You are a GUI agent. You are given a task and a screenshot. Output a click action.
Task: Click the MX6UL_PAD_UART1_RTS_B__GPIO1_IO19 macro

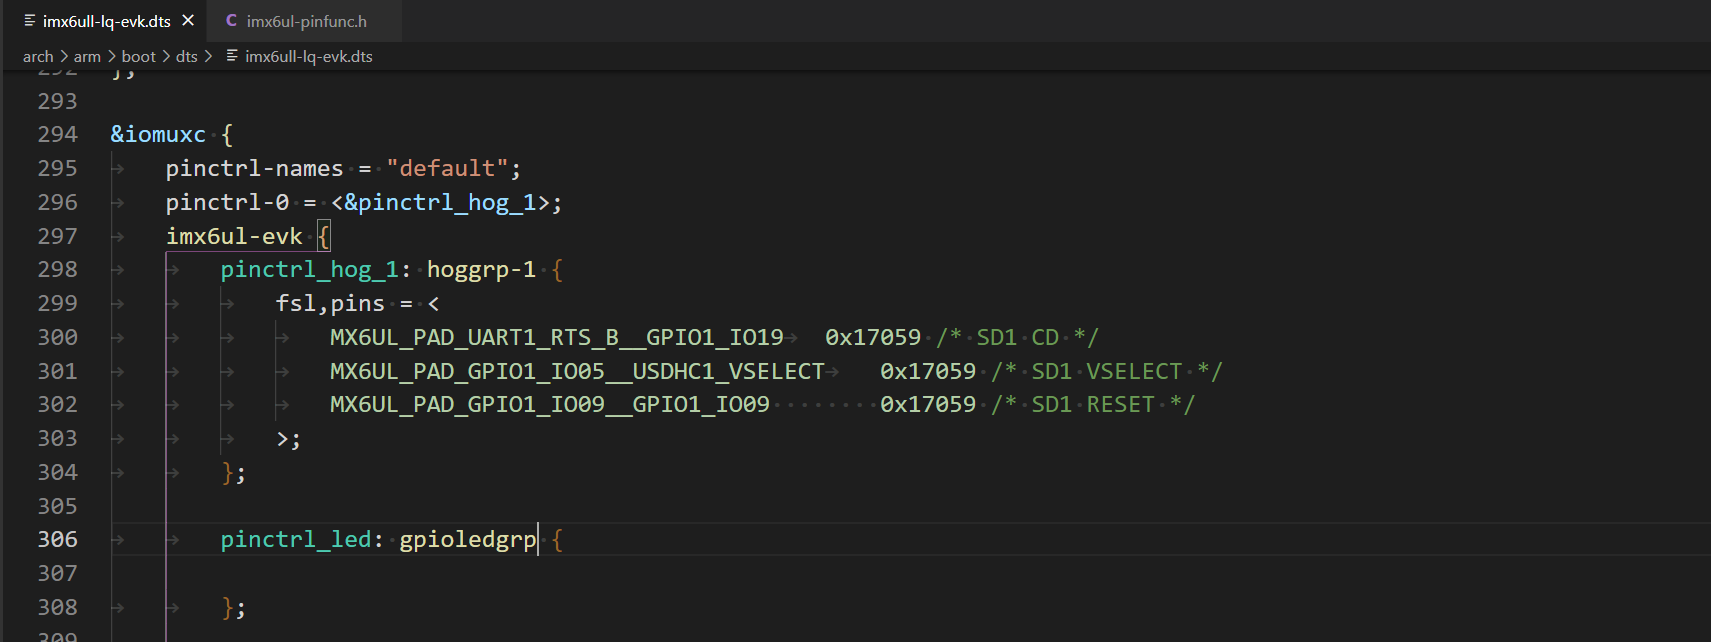coord(556,337)
